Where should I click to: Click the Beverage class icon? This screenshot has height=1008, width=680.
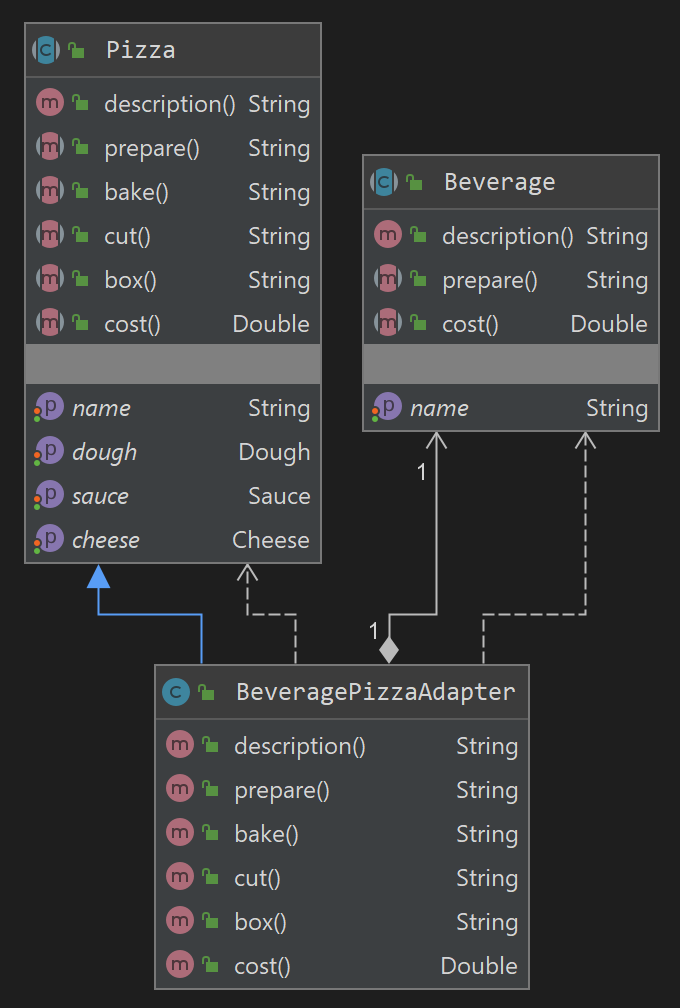(385, 182)
